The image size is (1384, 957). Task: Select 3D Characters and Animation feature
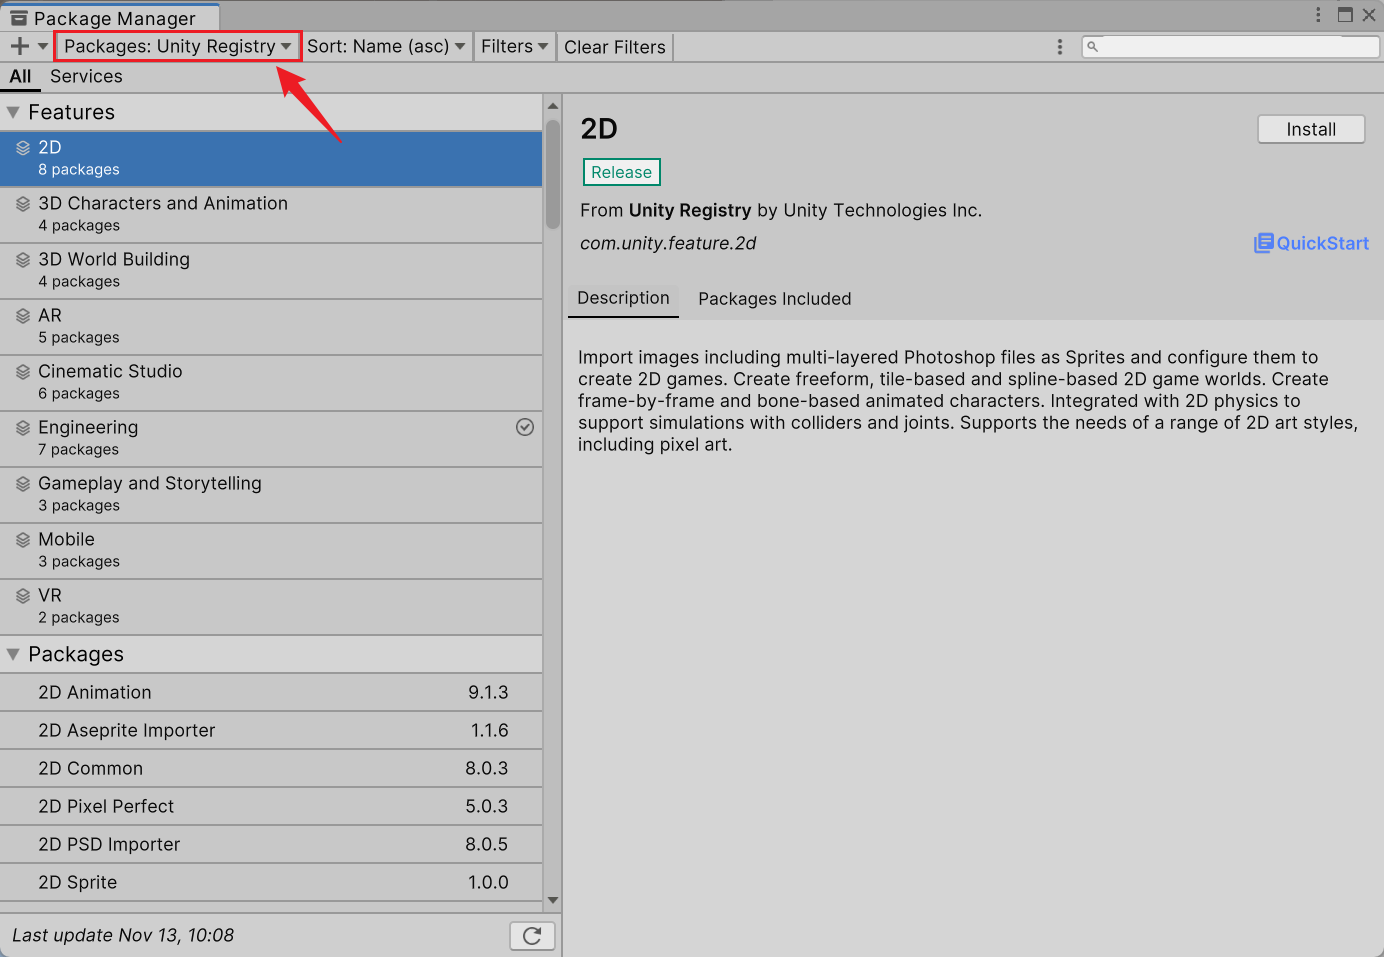tap(271, 215)
